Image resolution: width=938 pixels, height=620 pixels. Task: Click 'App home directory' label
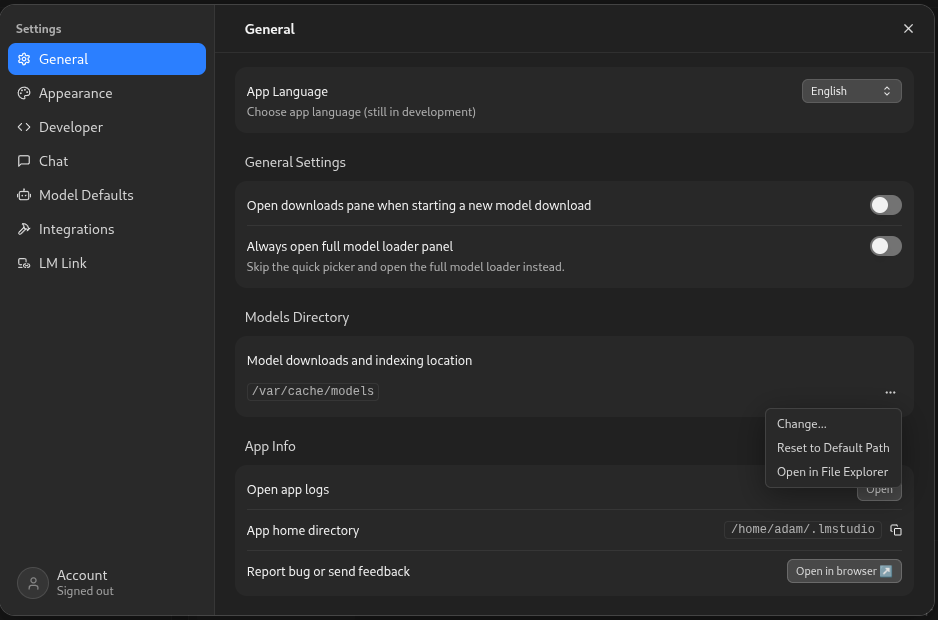pyautogui.click(x=303, y=530)
